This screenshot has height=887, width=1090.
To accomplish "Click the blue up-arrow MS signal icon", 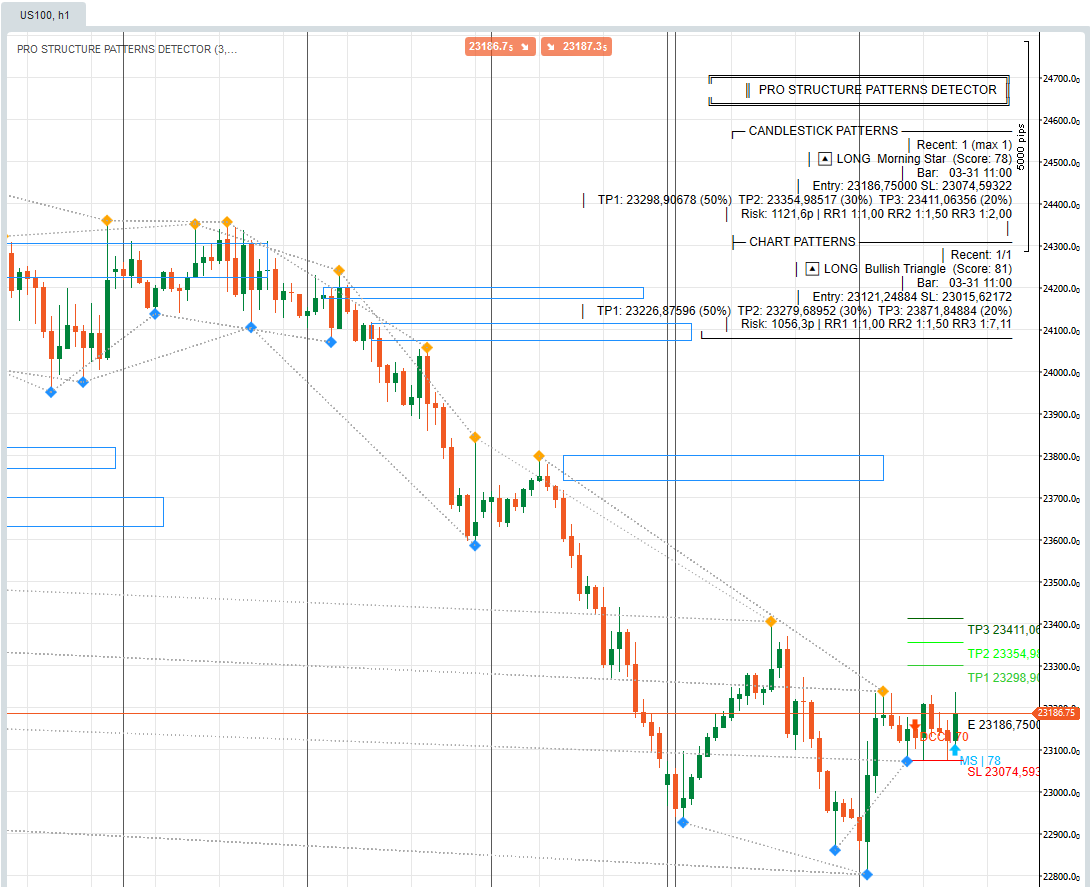I will 955,749.
